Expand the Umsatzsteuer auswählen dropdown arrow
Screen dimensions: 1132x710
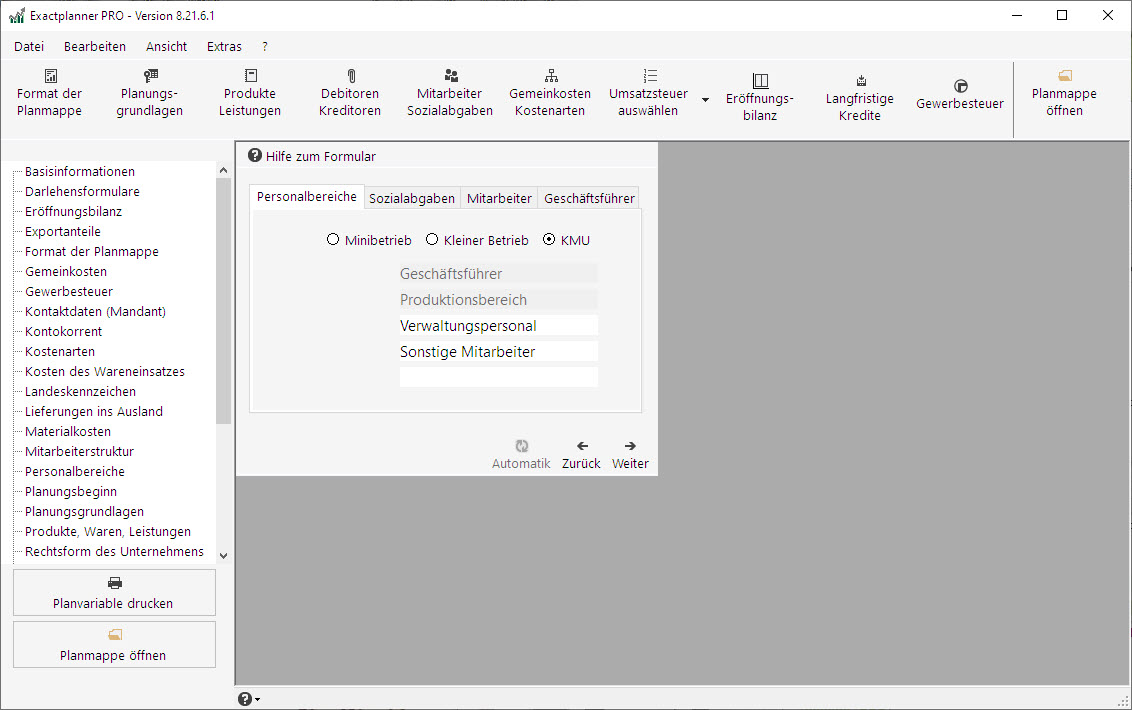coord(705,100)
